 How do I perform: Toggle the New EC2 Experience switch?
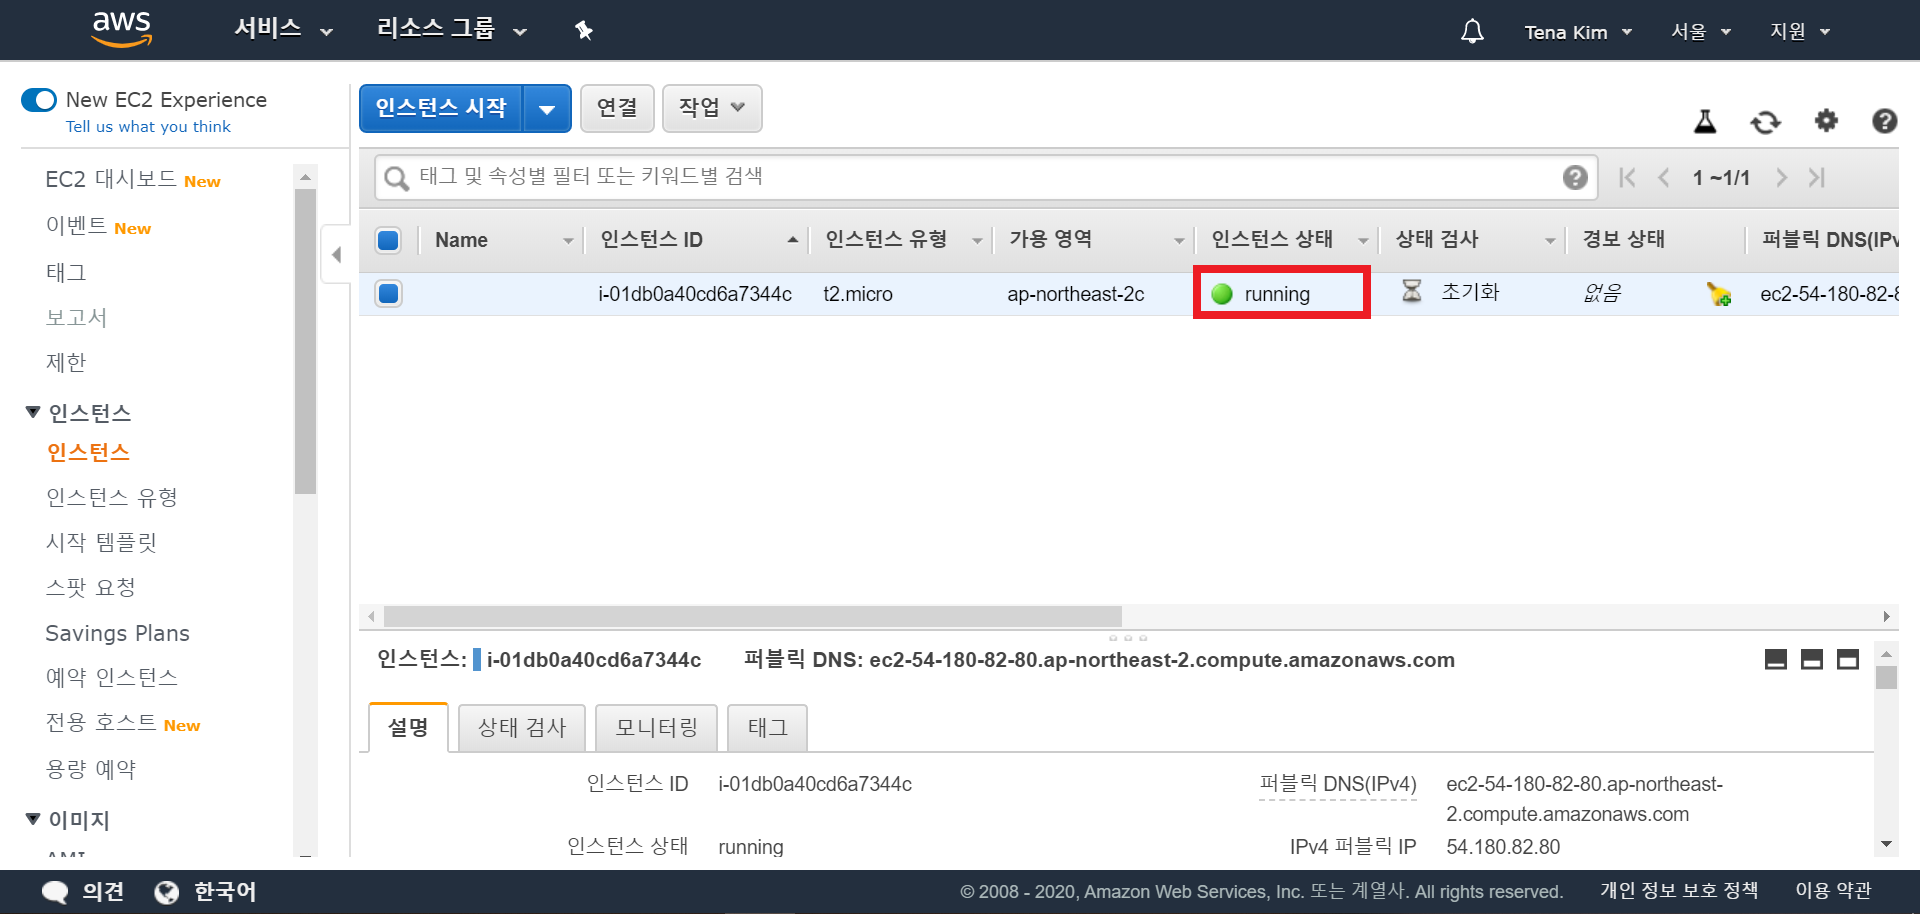[39, 100]
